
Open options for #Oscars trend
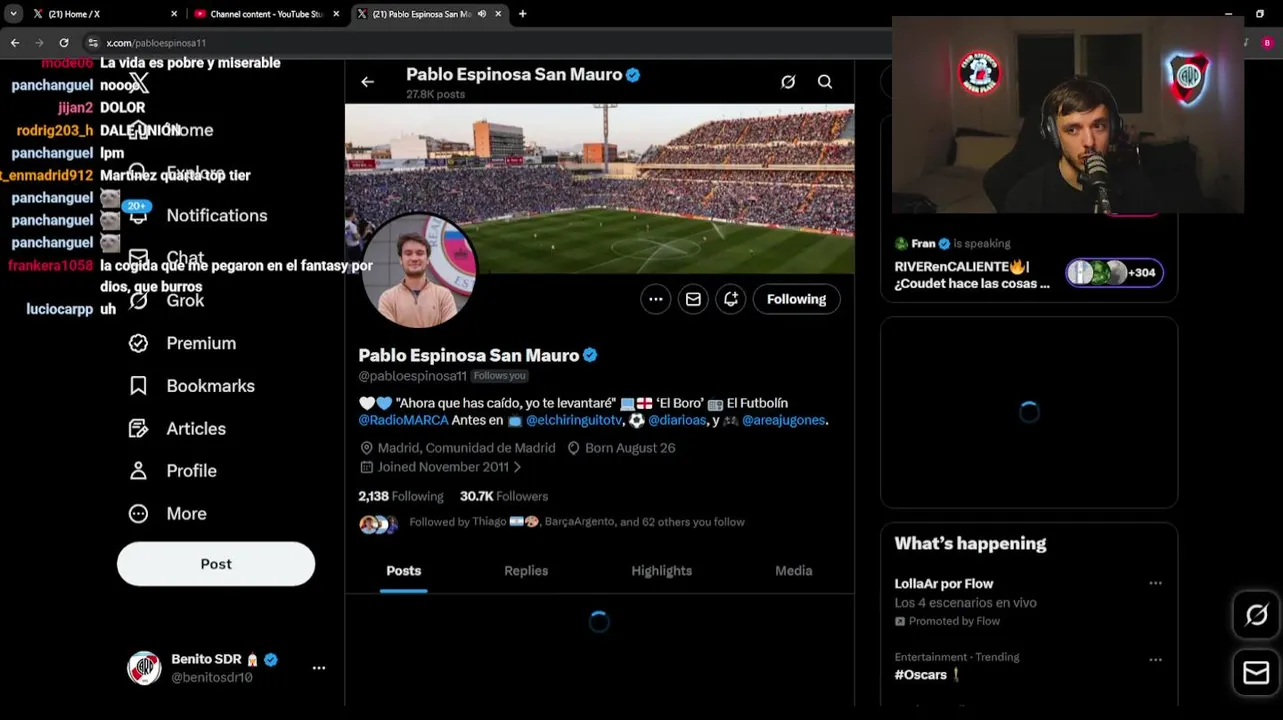click(1155, 660)
